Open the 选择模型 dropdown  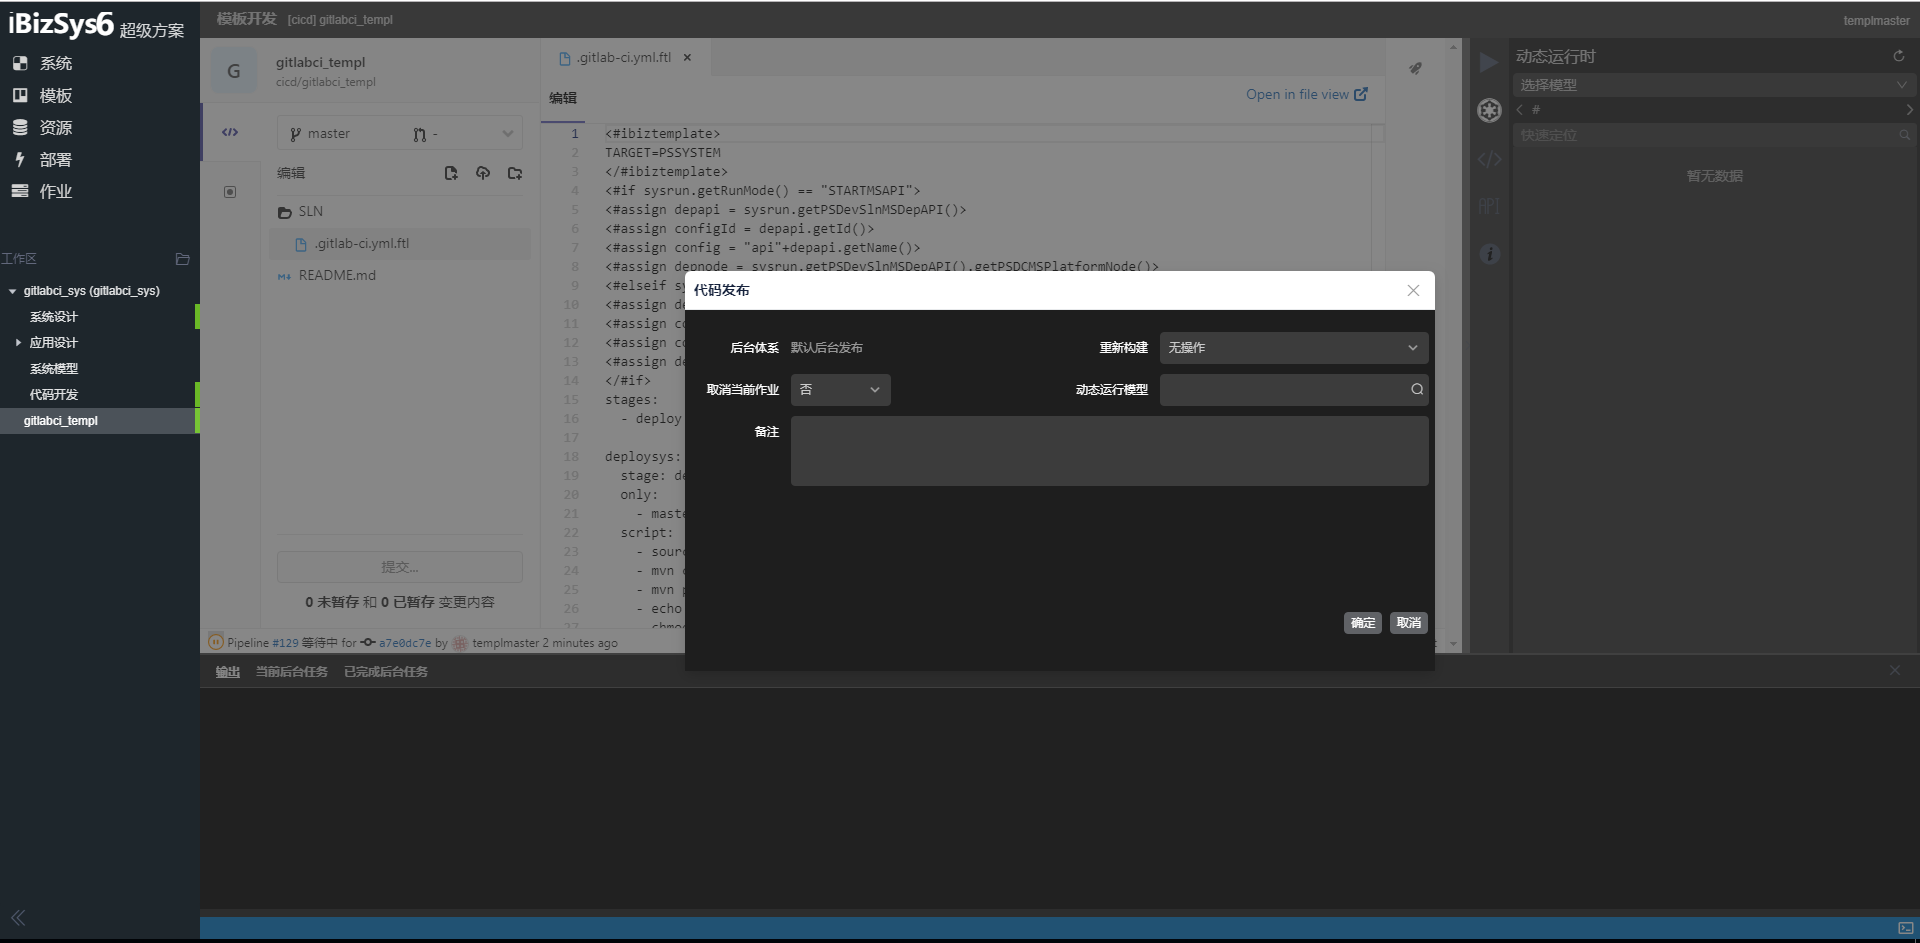pyautogui.click(x=1713, y=85)
